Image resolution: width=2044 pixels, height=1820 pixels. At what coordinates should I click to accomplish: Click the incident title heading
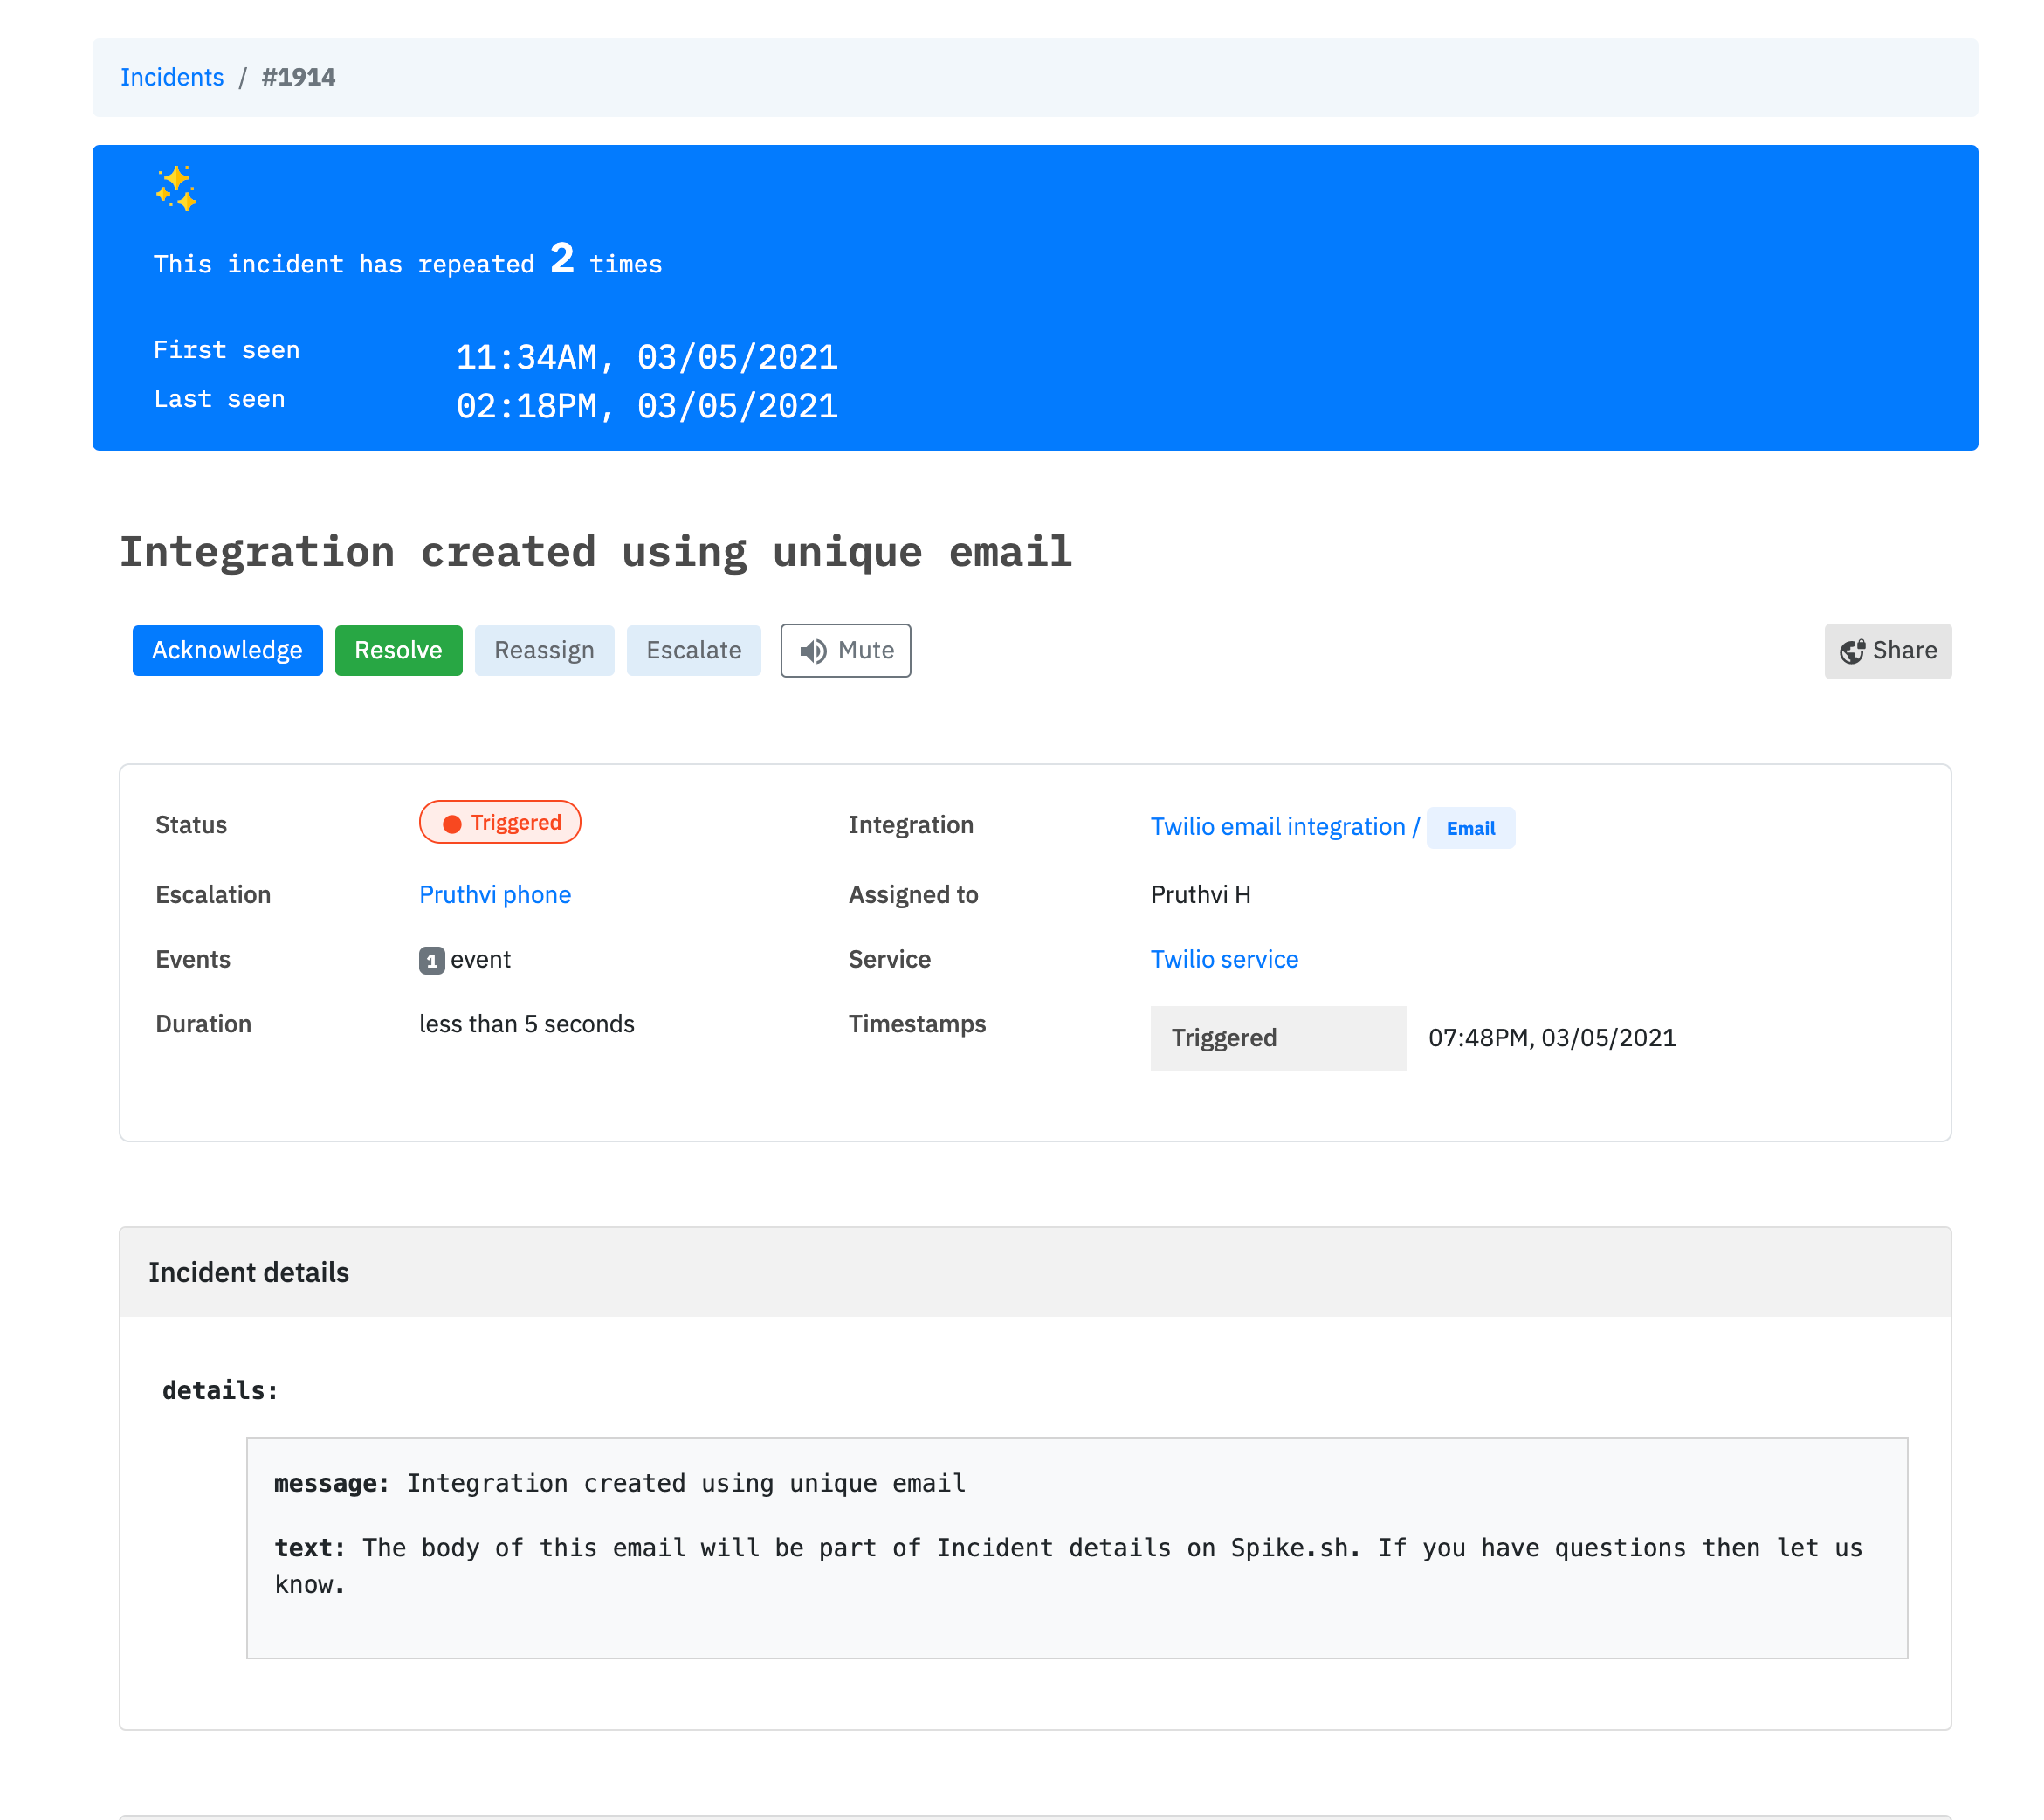pos(596,552)
